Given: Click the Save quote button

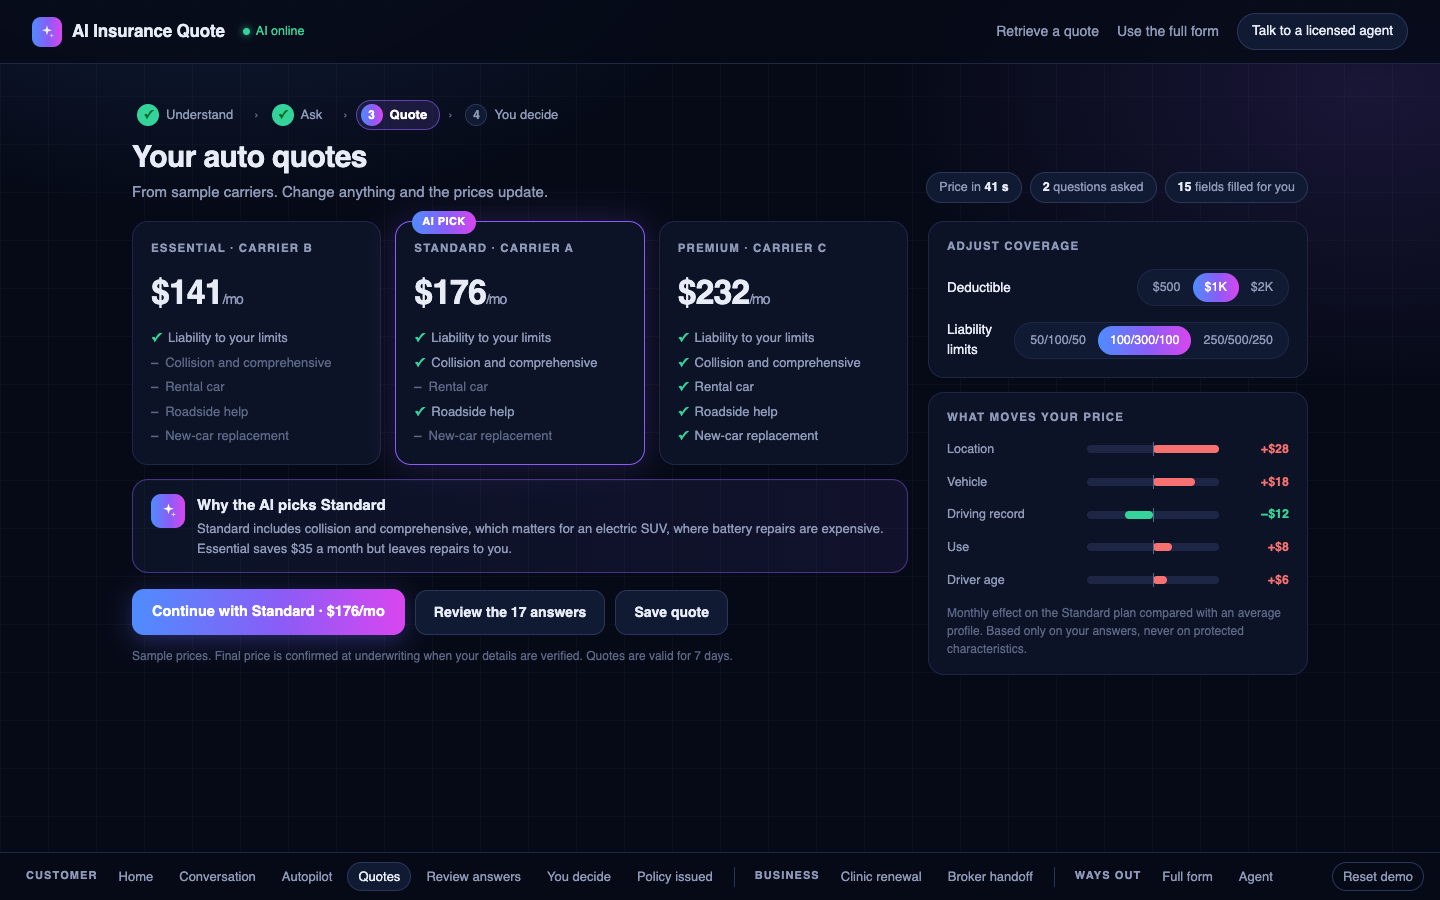Looking at the screenshot, I should (x=671, y=612).
